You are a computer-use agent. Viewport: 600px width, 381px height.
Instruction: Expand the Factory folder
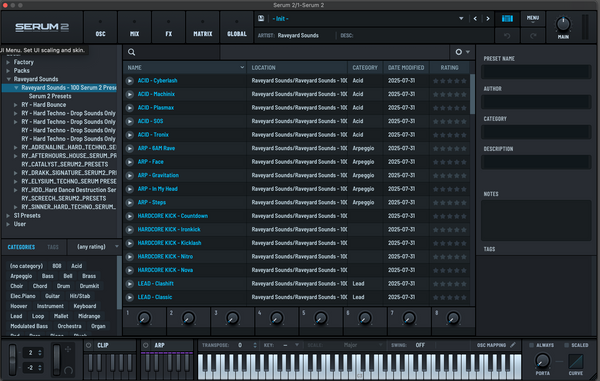point(8,62)
